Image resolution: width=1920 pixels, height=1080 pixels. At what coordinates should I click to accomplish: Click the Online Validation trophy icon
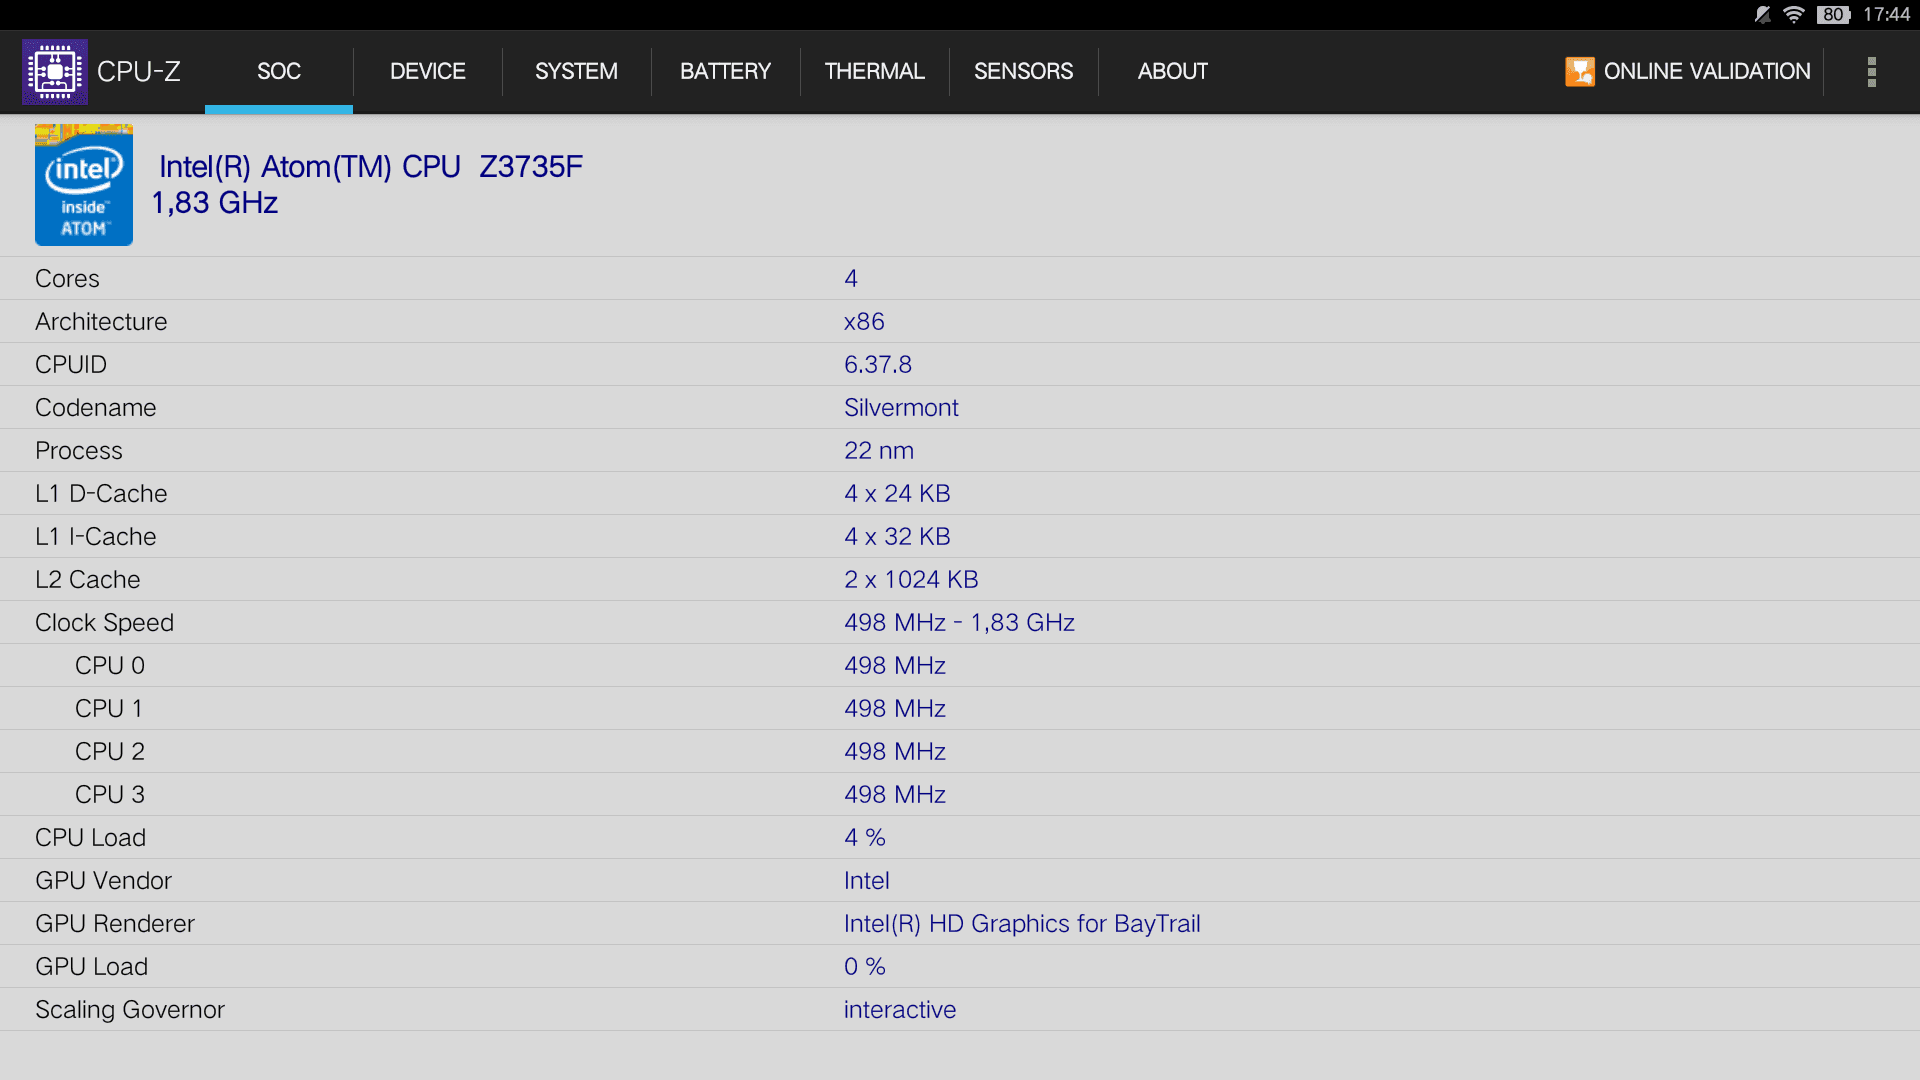tap(1579, 72)
